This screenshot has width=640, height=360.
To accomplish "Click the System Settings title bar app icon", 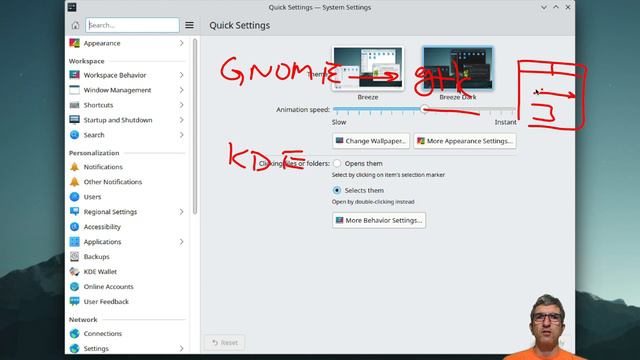I will point(72,7).
